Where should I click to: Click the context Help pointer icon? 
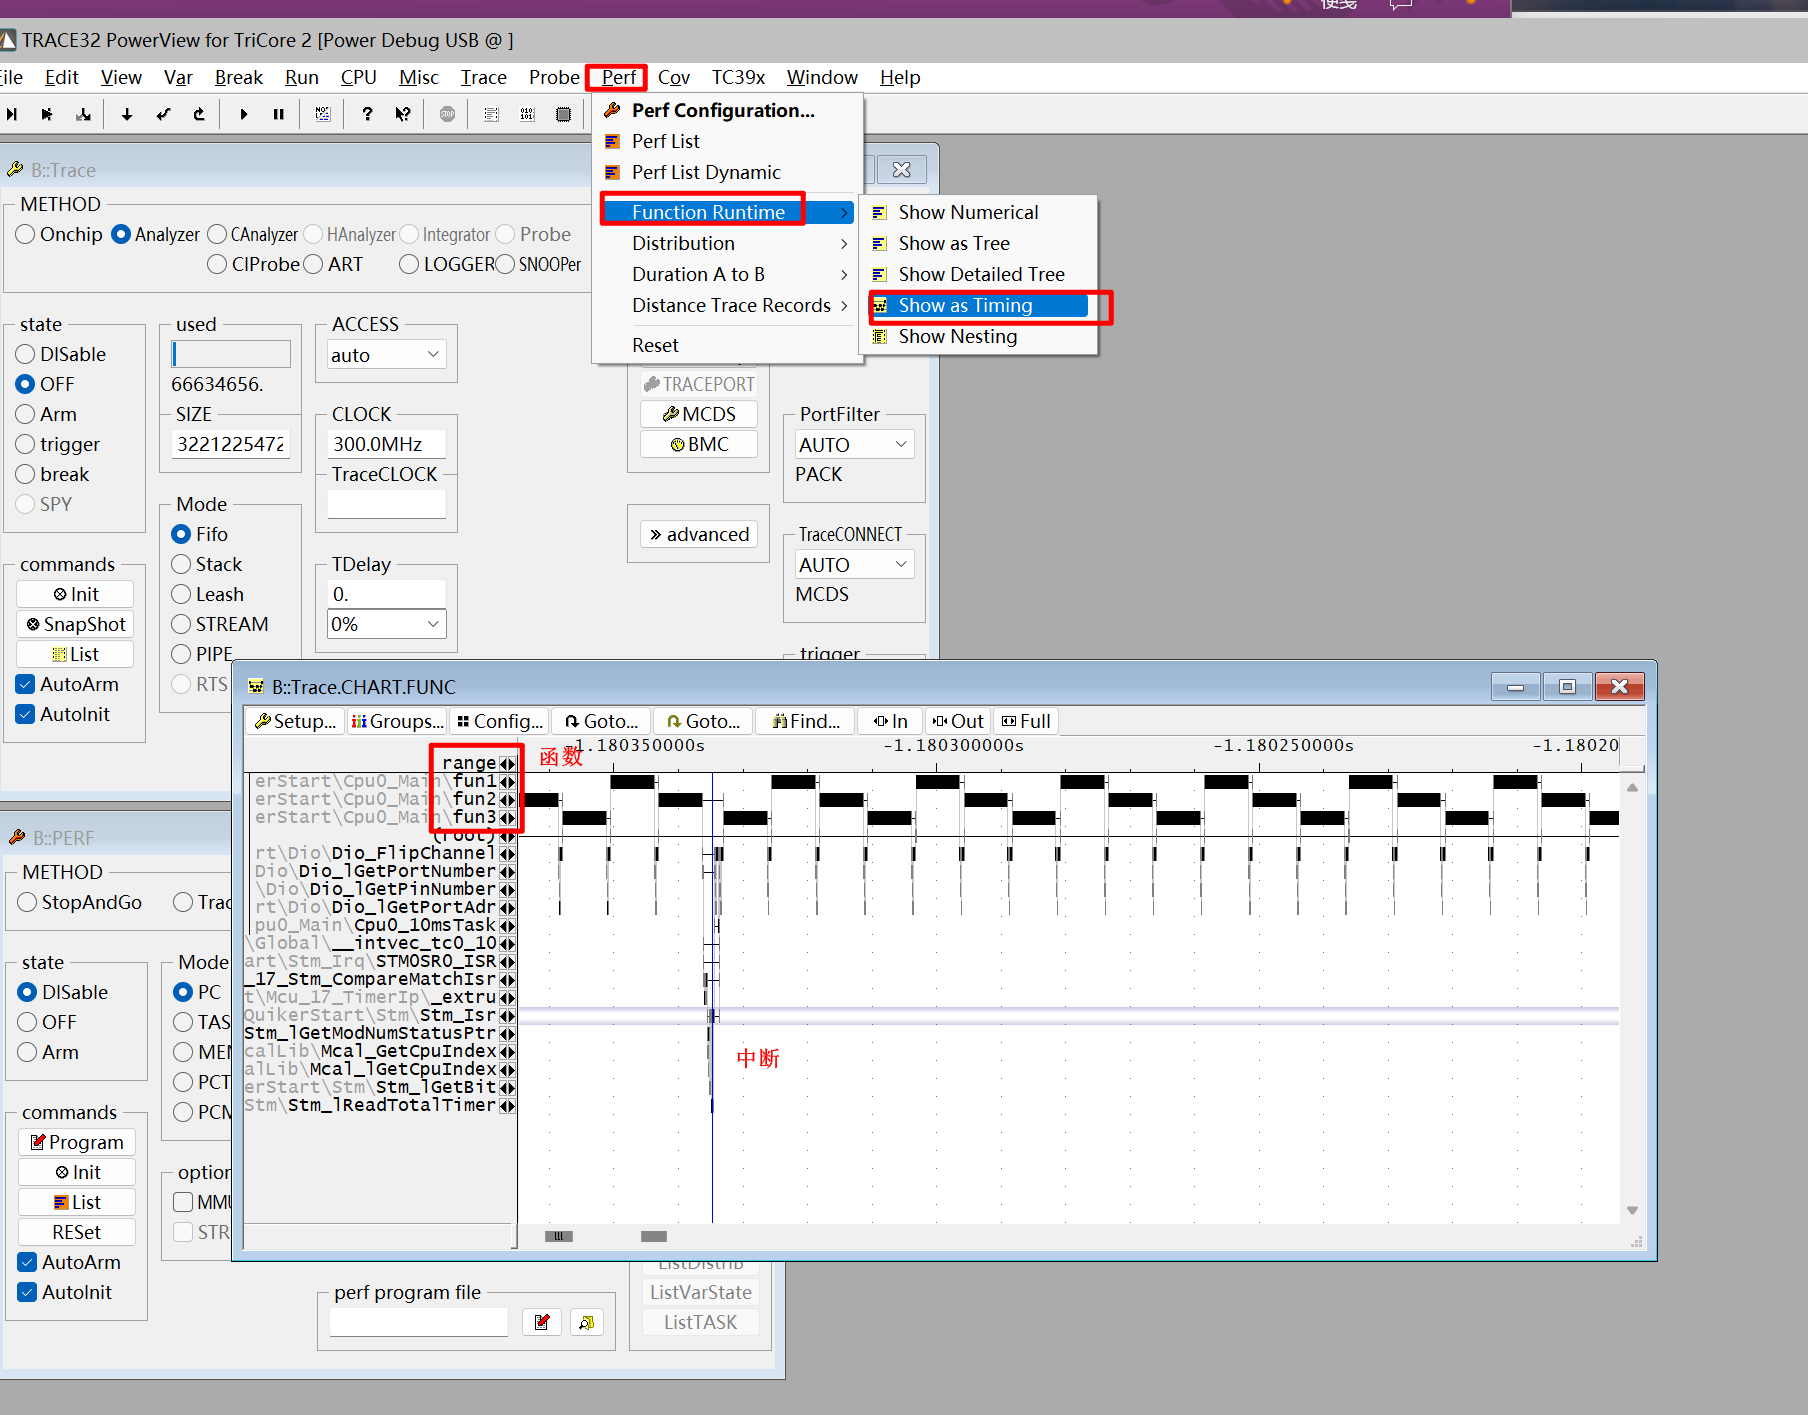[x=403, y=114]
